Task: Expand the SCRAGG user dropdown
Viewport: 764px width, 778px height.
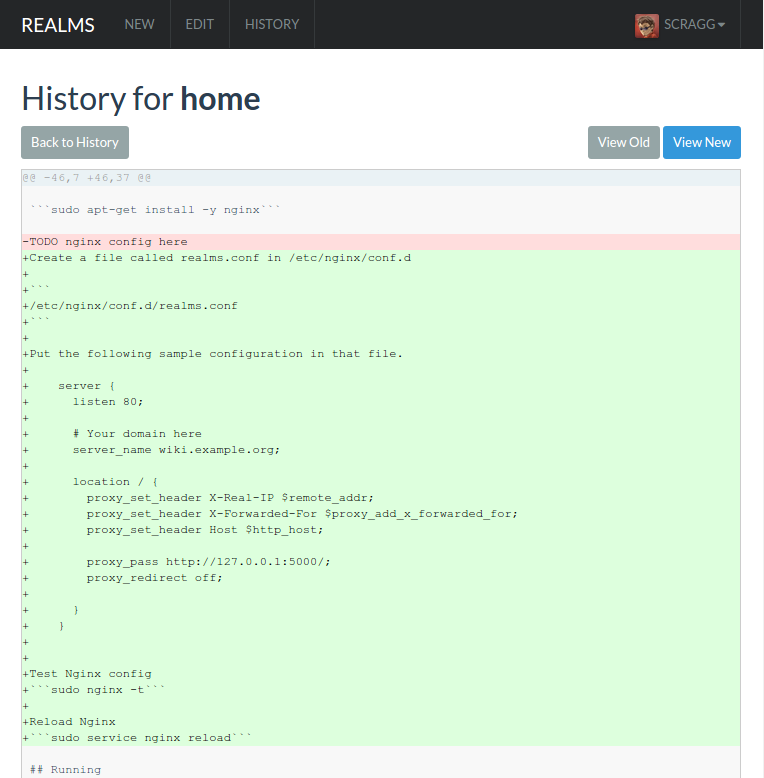Action: pos(695,24)
